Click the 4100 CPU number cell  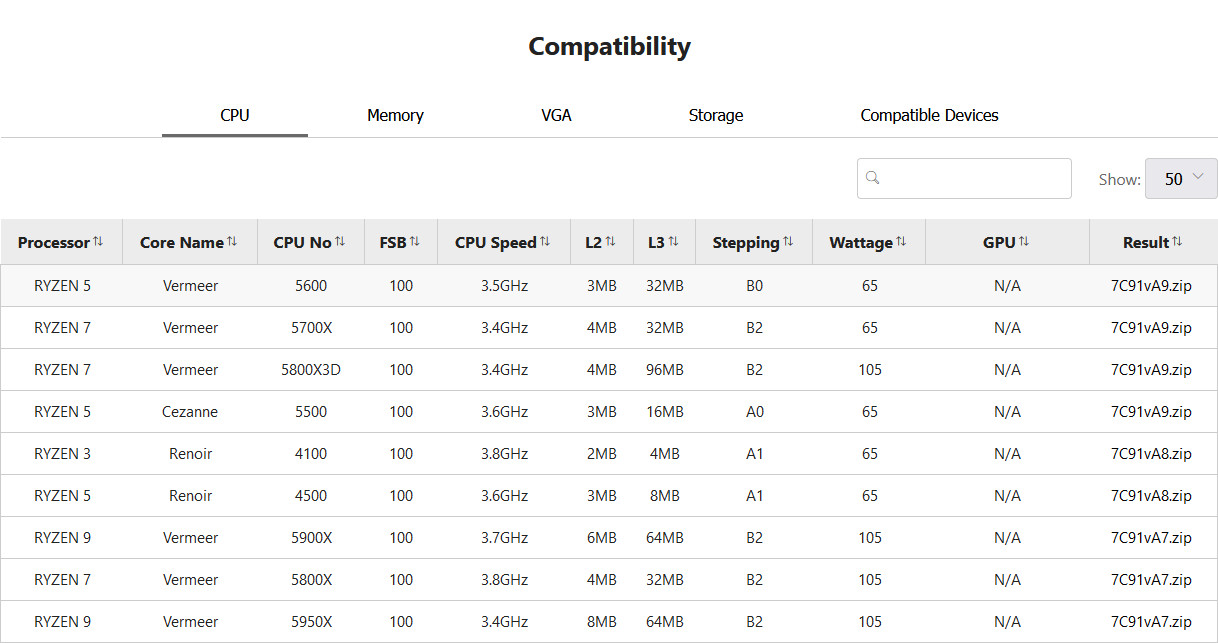click(311, 454)
